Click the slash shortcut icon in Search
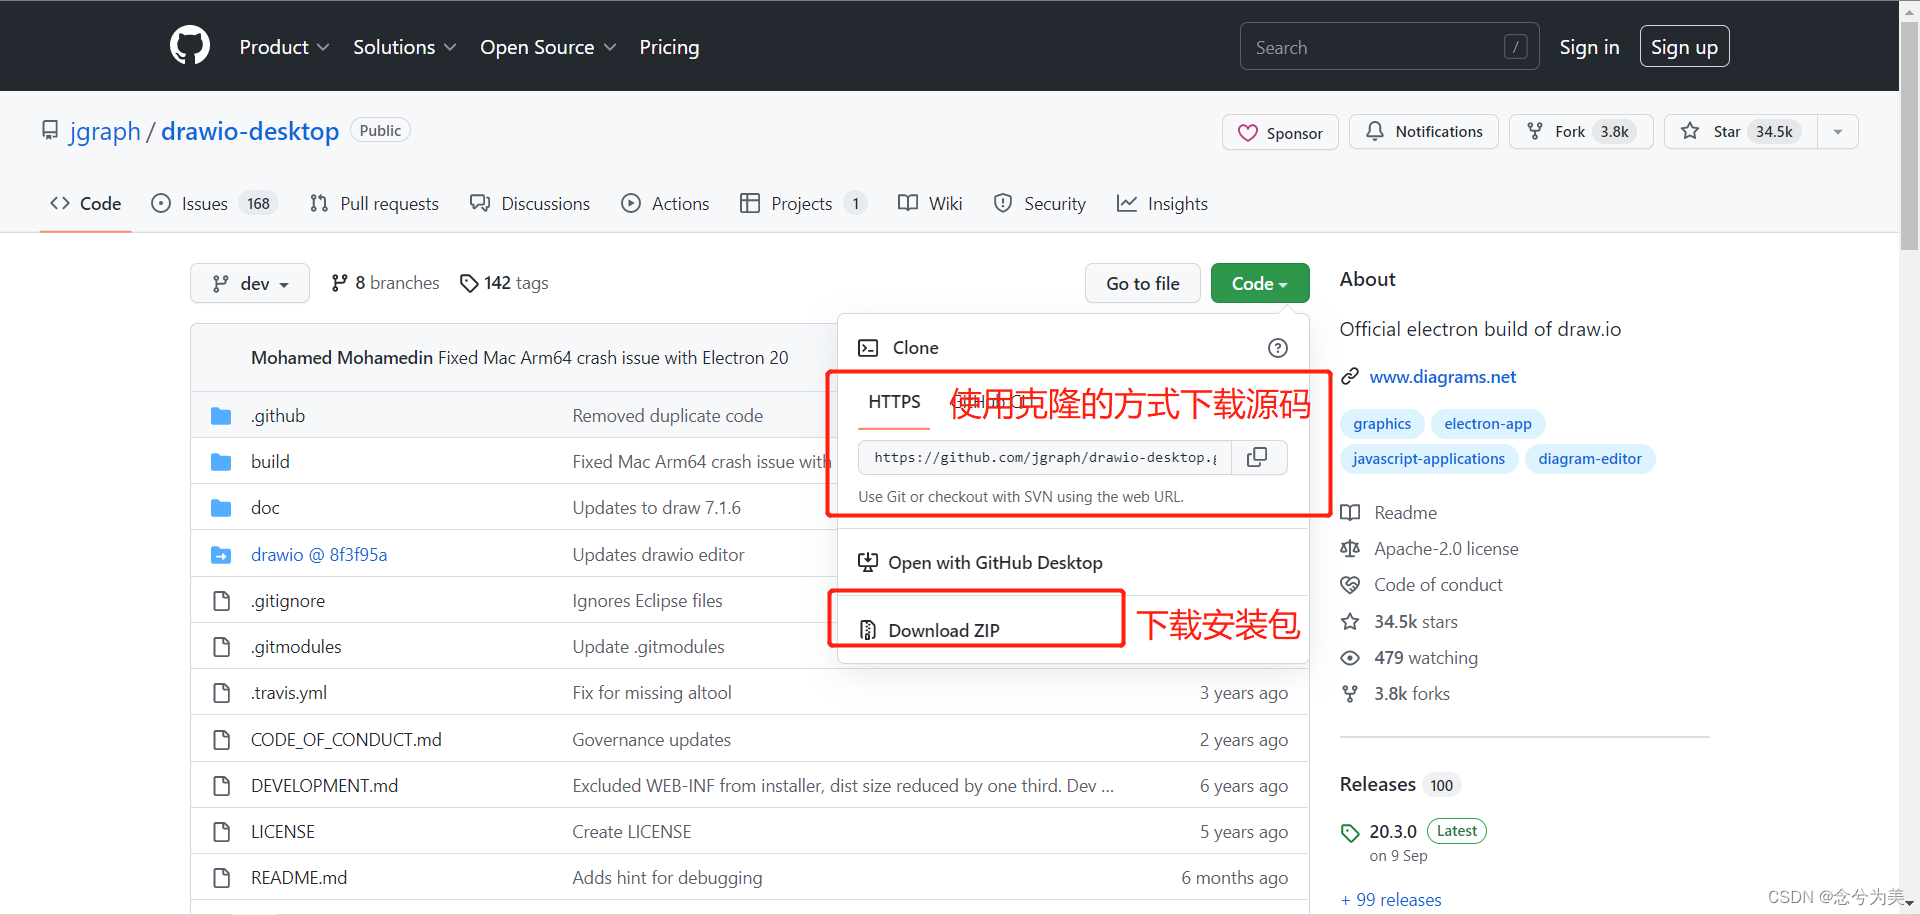1920x915 pixels. (x=1515, y=47)
